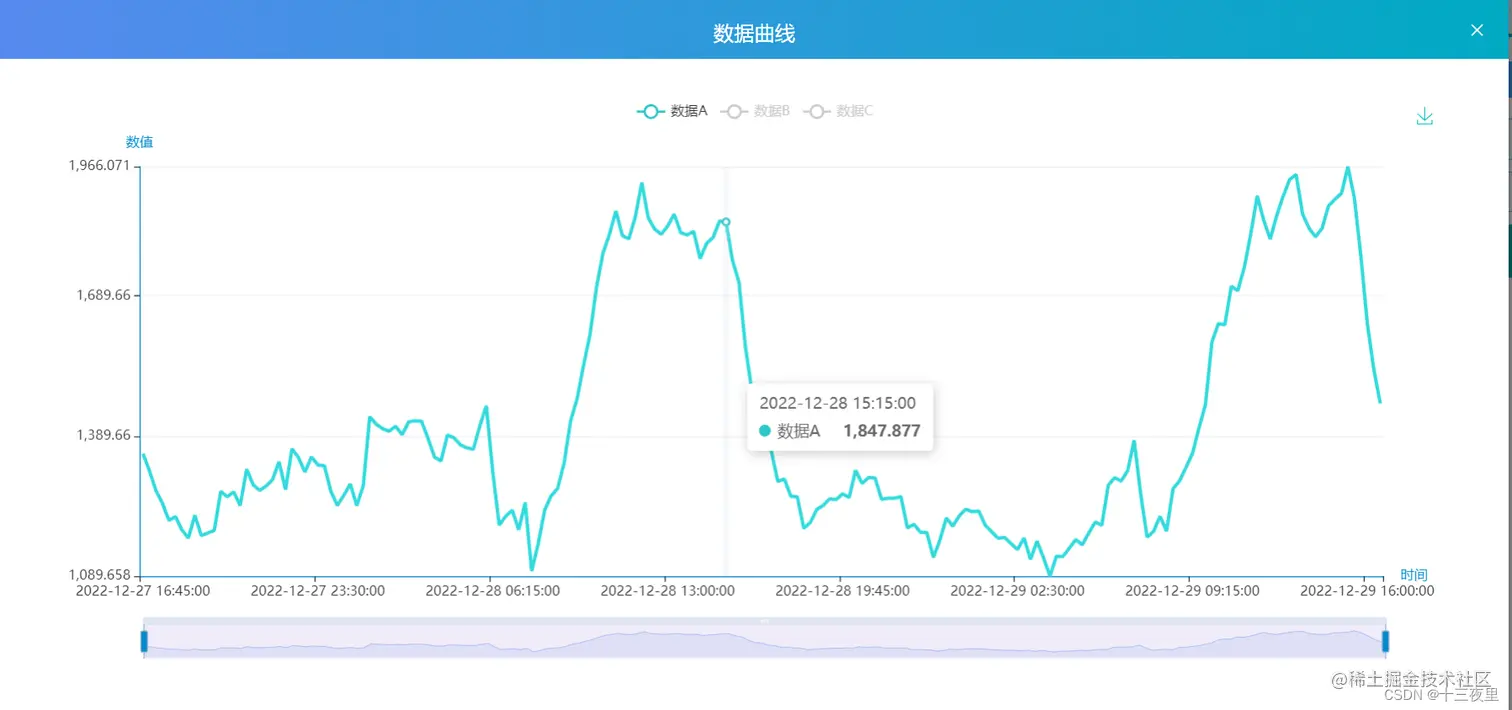This screenshot has width=1512, height=710.
Task: Click x-axis label 2022-12-28 13:00:00
Action: (x=668, y=591)
